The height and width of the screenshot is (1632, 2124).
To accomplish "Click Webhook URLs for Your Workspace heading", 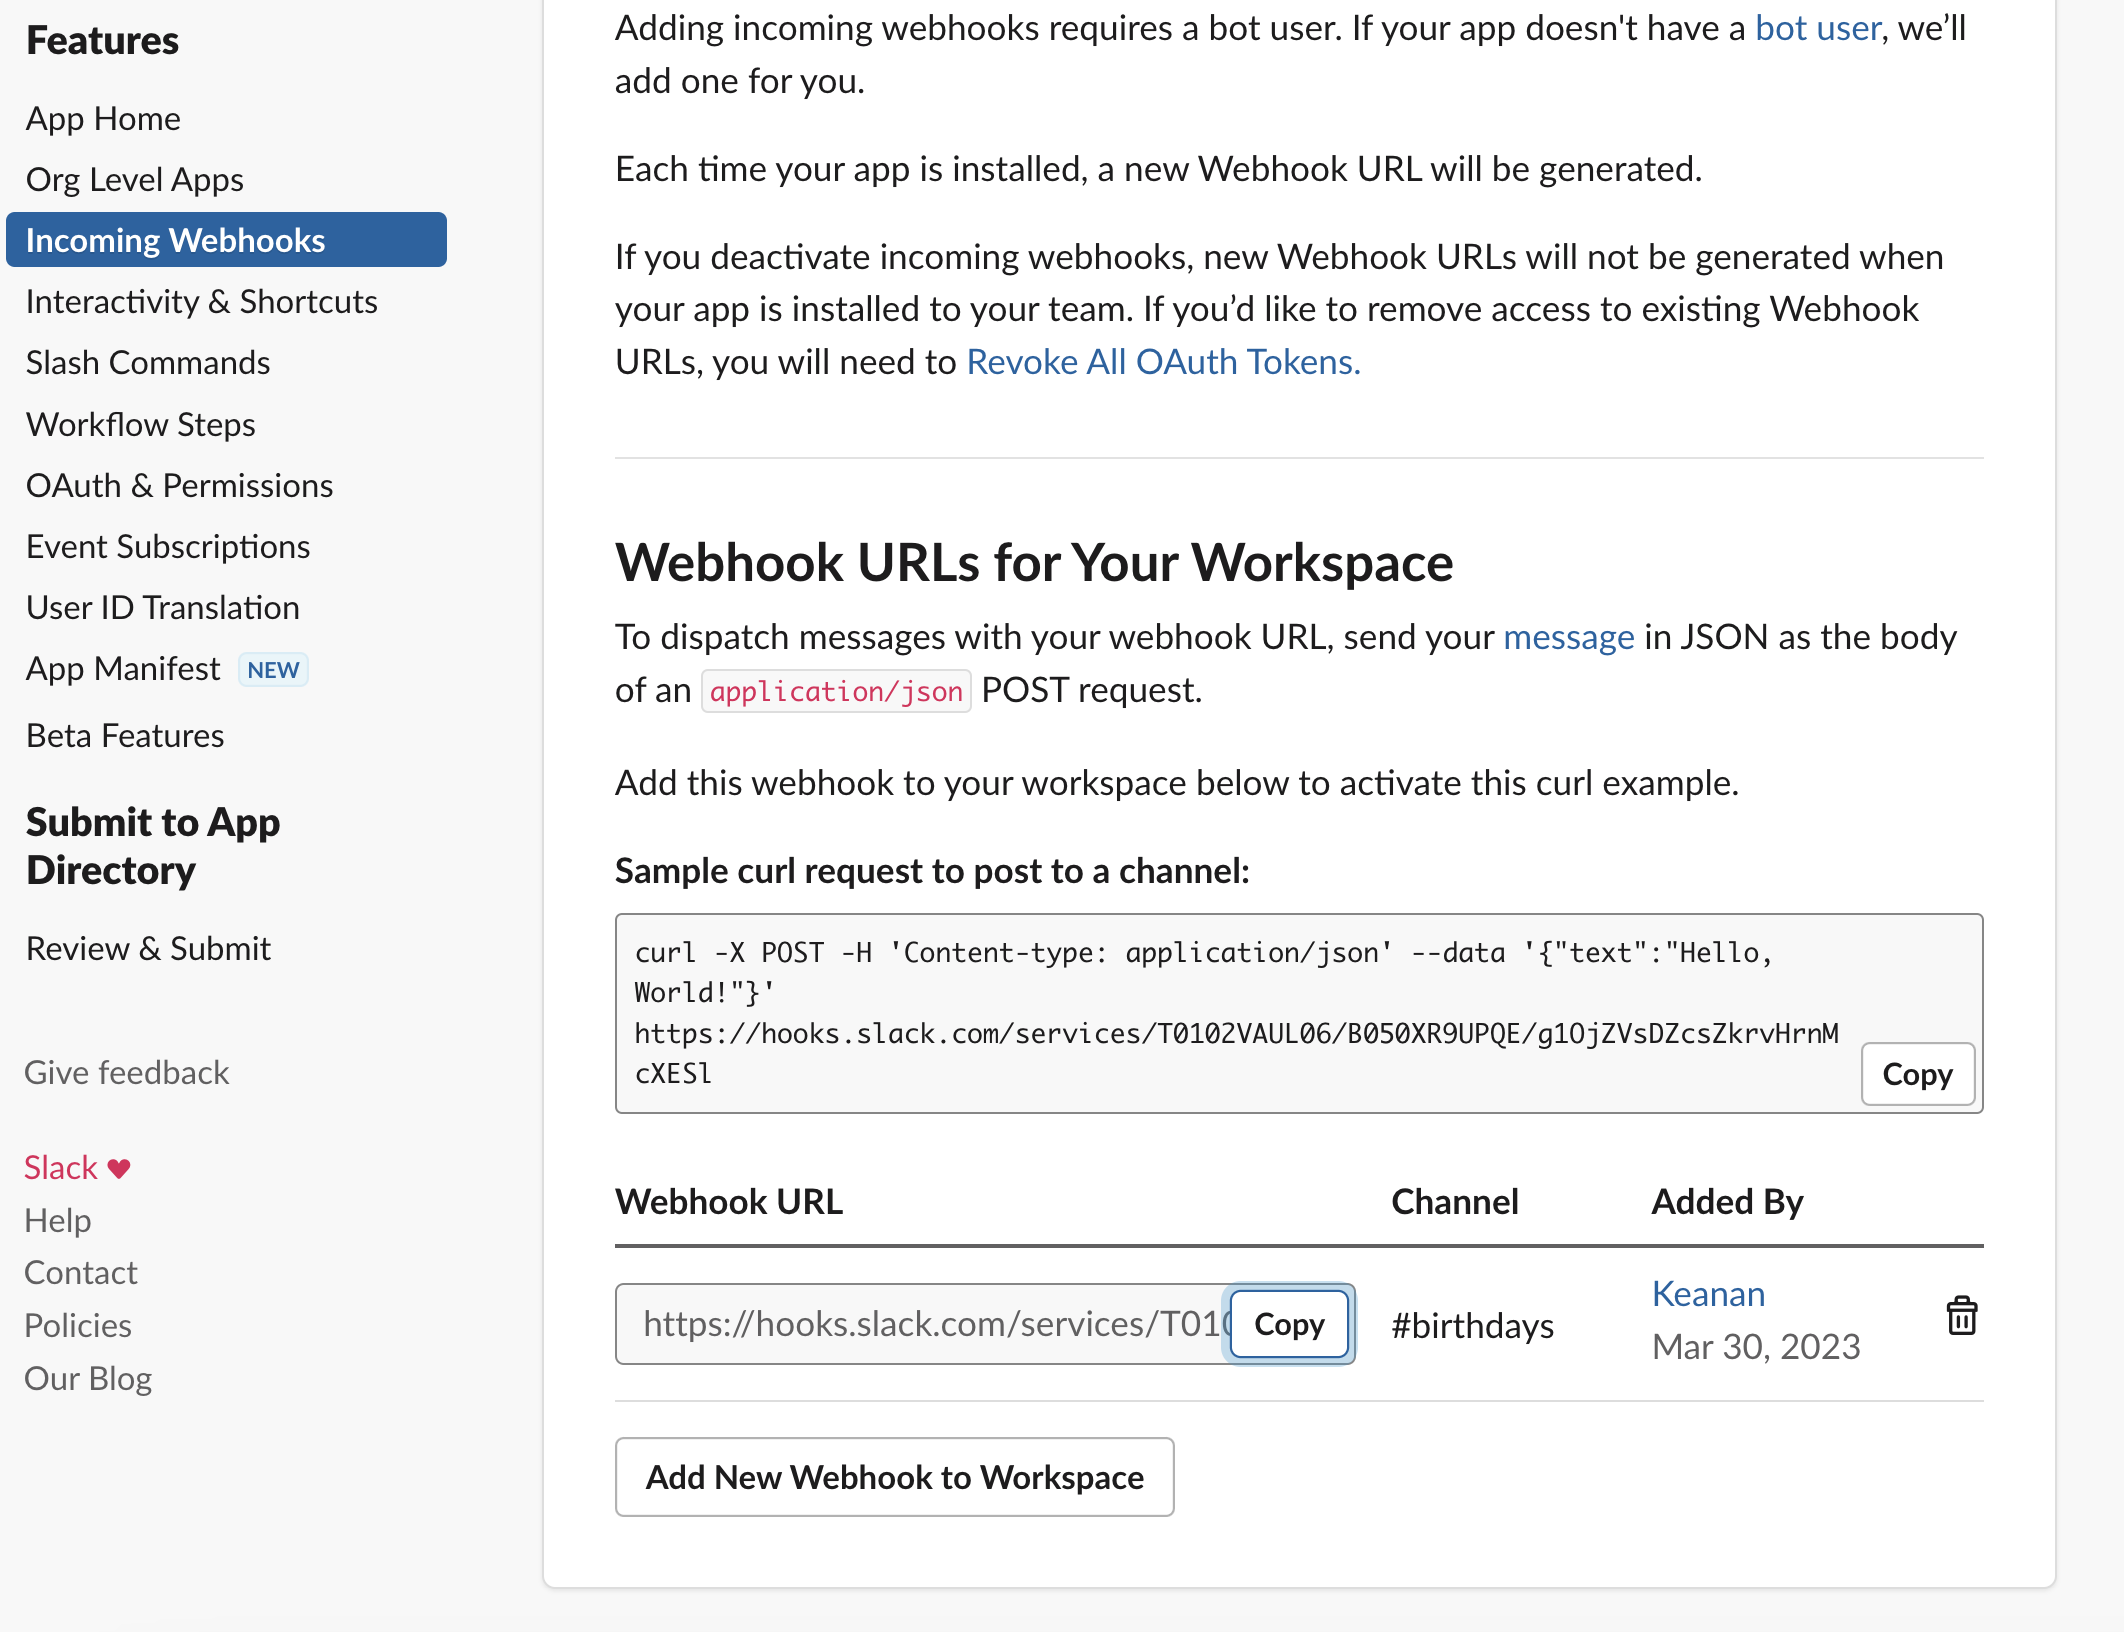I will (1034, 562).
